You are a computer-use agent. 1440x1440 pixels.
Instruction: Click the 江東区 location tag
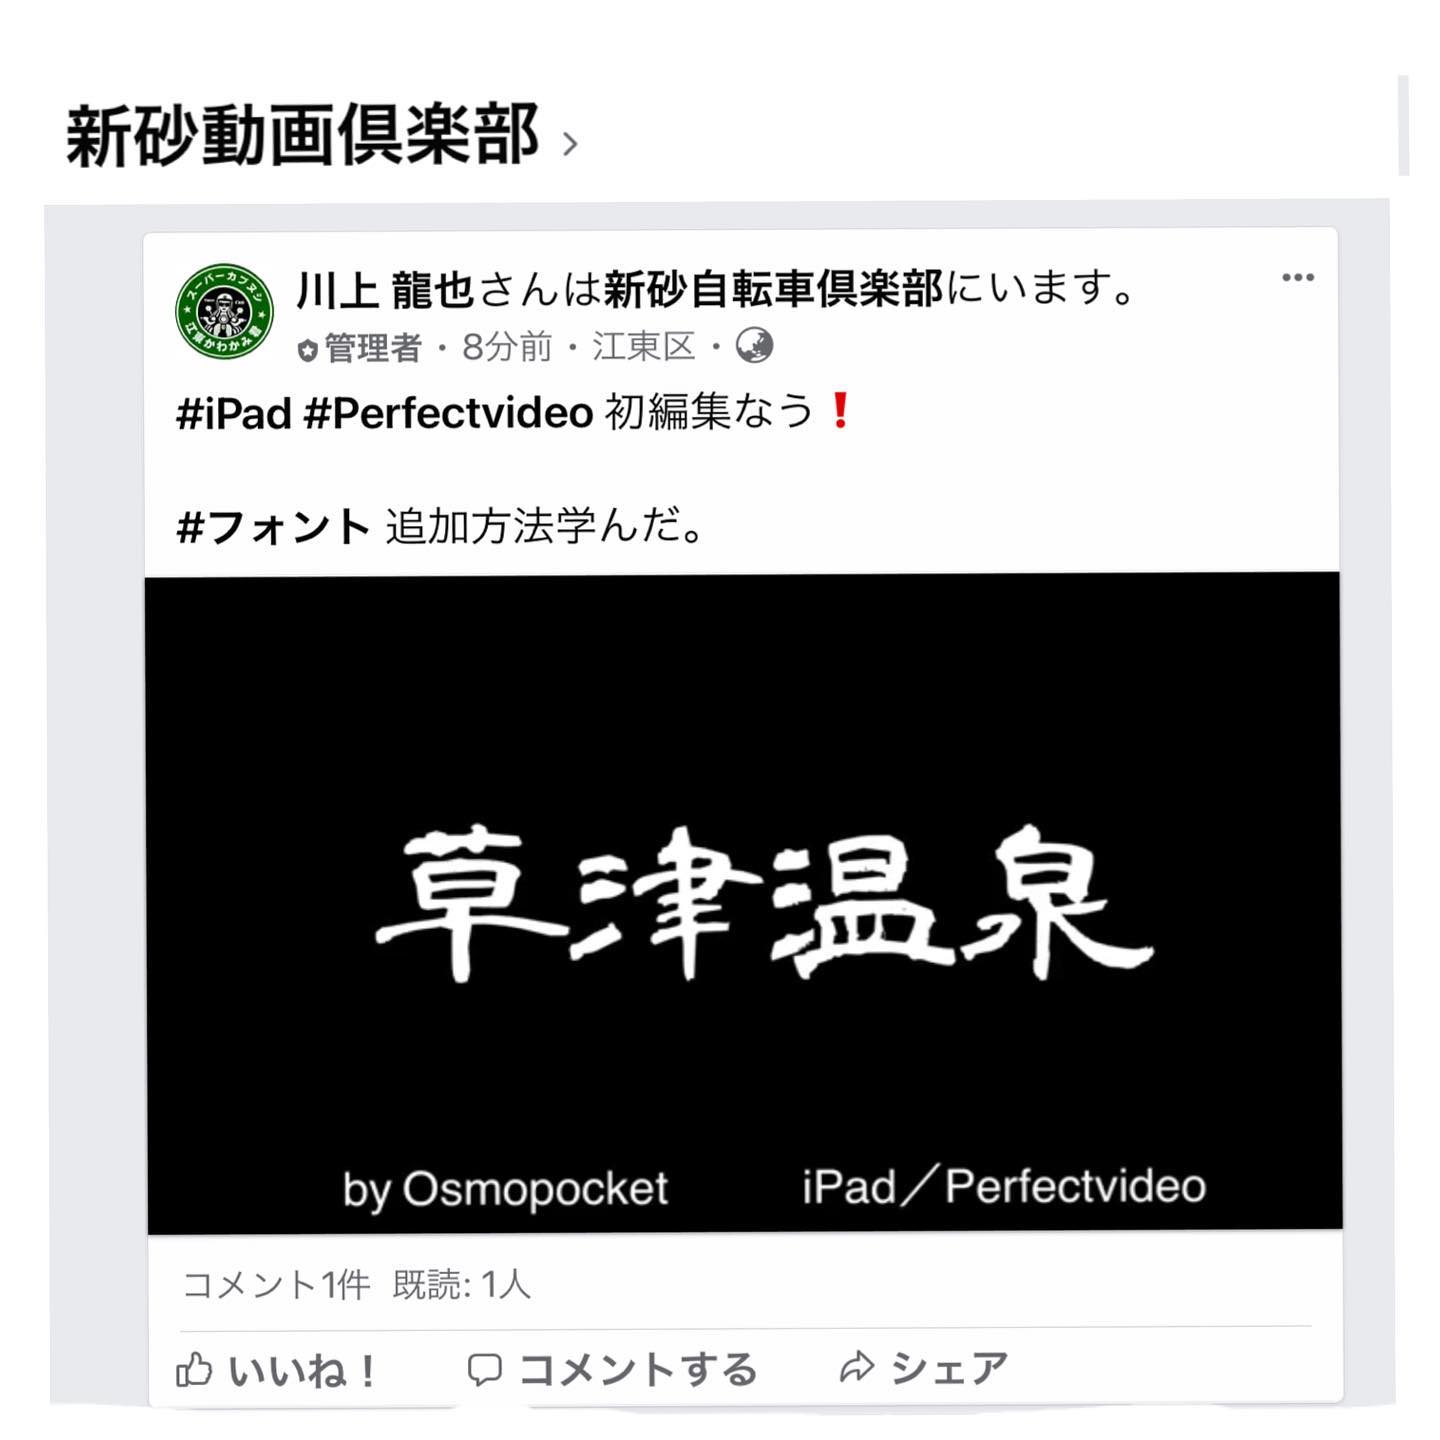tap(644, 347)
